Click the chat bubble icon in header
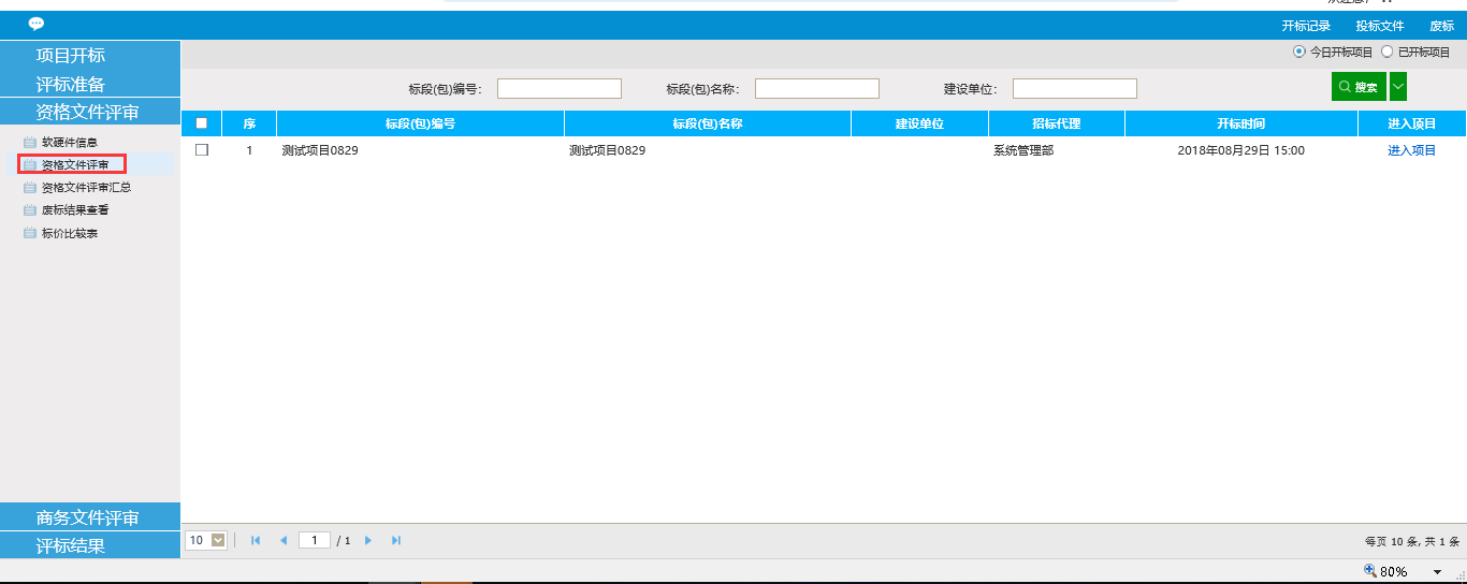 click(36, 24)
